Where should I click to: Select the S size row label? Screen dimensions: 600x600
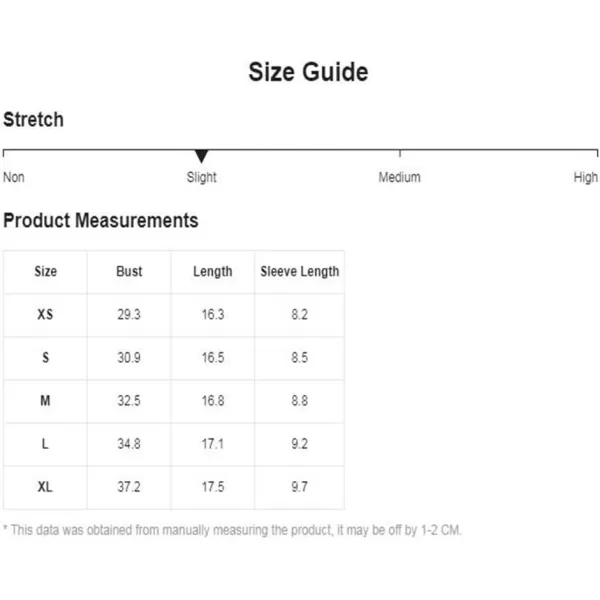pos(46,357)
